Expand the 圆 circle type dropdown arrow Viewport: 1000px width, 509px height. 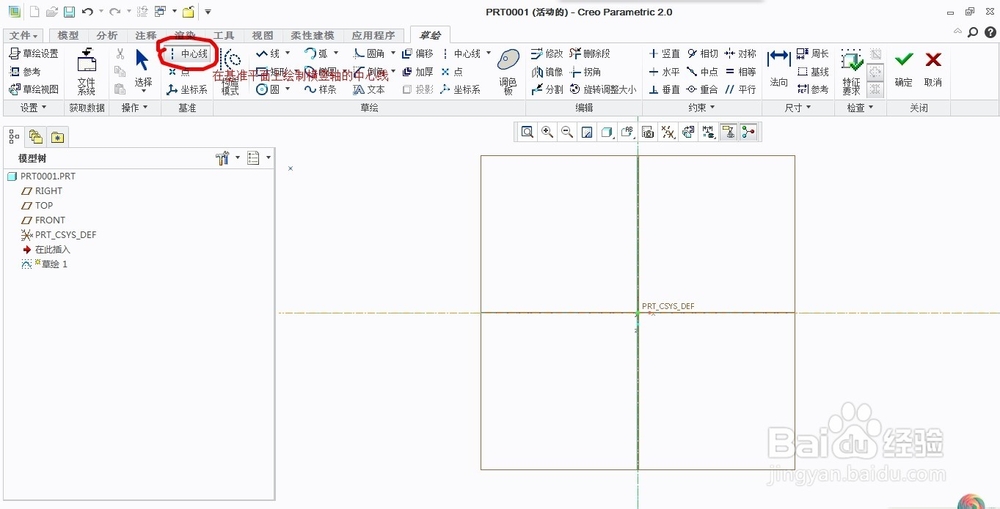tap(288, 90)
